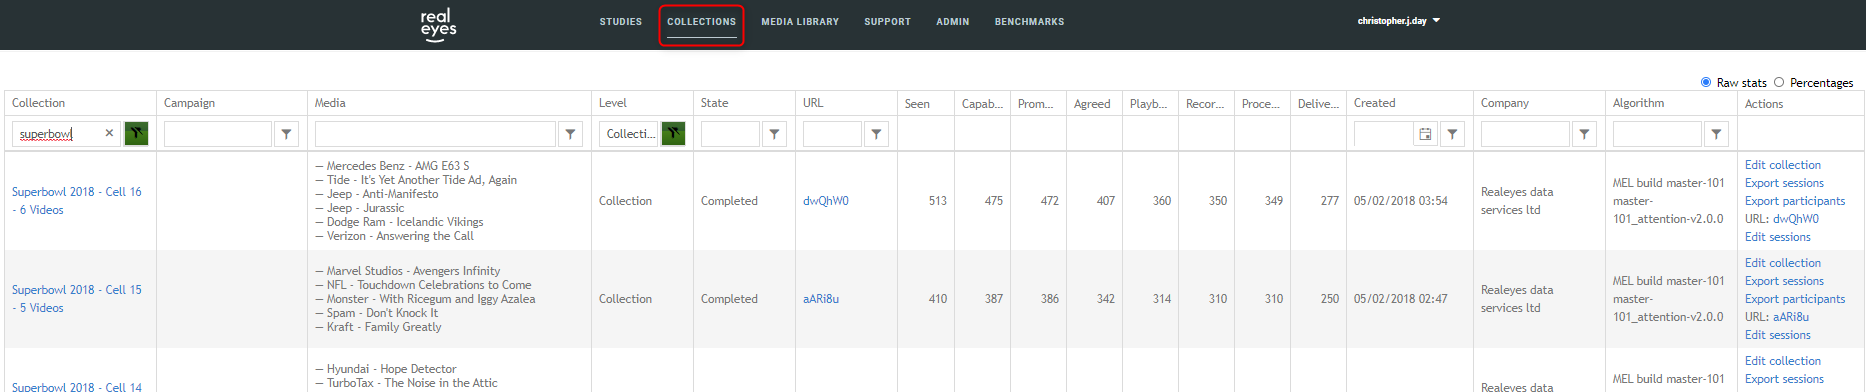Click the active green Level filter icon
Viewport: 1866px width, 392px height.
[674, 133]
